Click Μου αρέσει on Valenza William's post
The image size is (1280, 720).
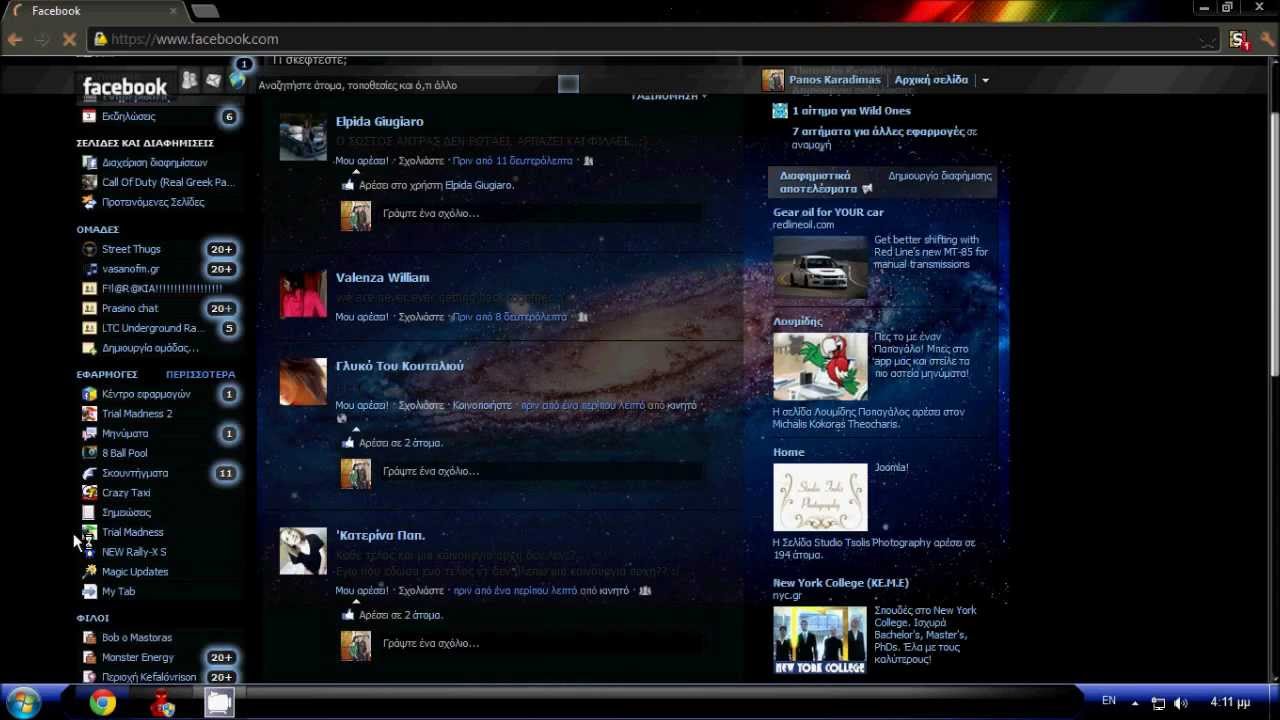pos(362,317)
